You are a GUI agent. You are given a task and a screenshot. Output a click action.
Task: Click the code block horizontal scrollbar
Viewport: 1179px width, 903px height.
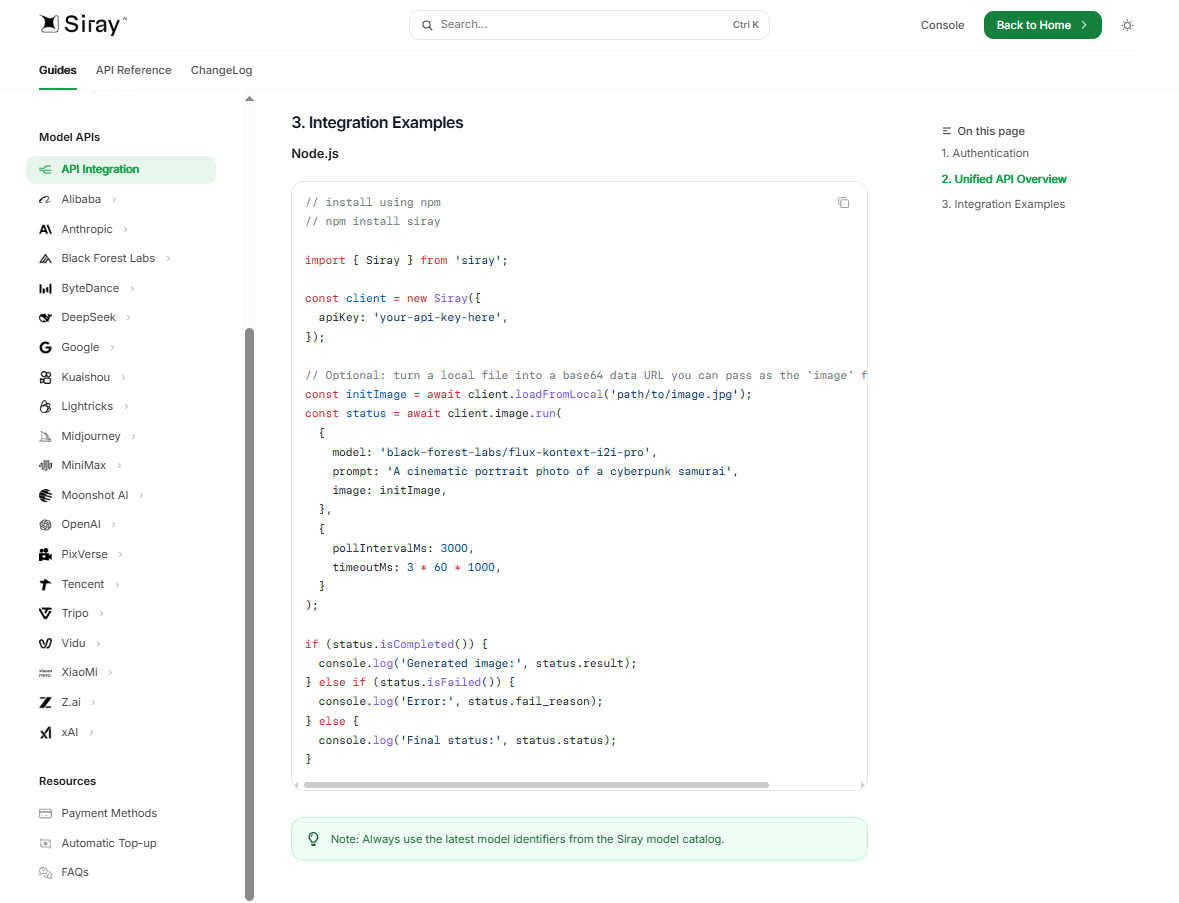click(x=536, y=785)
